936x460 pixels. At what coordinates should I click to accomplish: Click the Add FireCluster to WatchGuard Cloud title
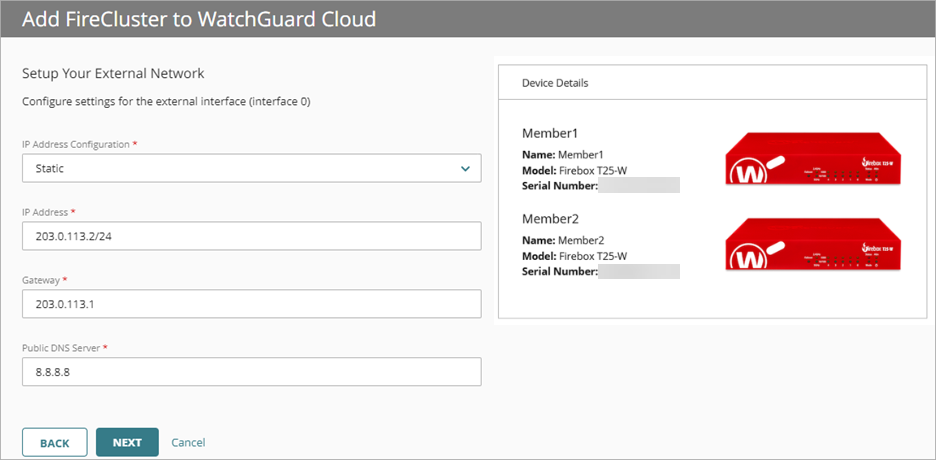[200, 19]
